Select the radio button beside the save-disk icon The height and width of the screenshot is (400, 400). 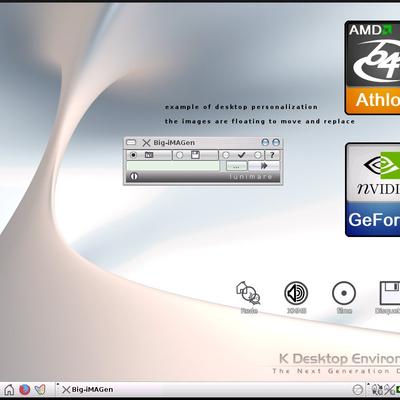coord(180,155)
